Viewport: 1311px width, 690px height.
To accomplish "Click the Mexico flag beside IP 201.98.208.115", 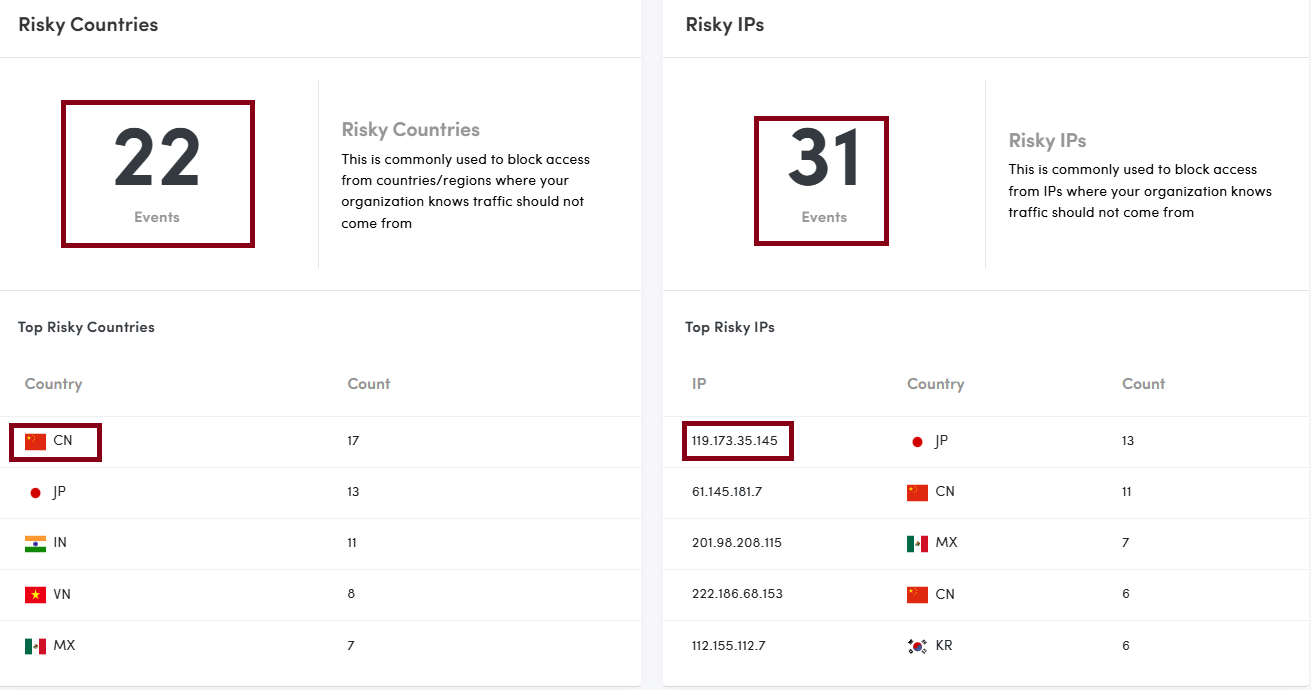I will (918, 543).
